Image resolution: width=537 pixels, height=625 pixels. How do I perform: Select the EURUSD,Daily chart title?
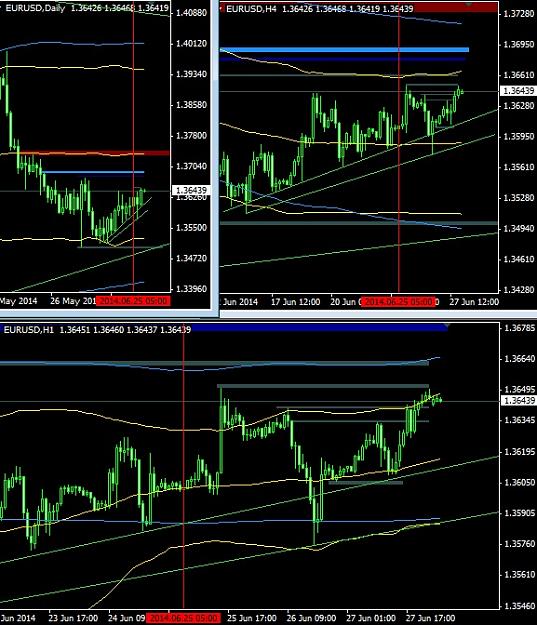coord(35,8)
